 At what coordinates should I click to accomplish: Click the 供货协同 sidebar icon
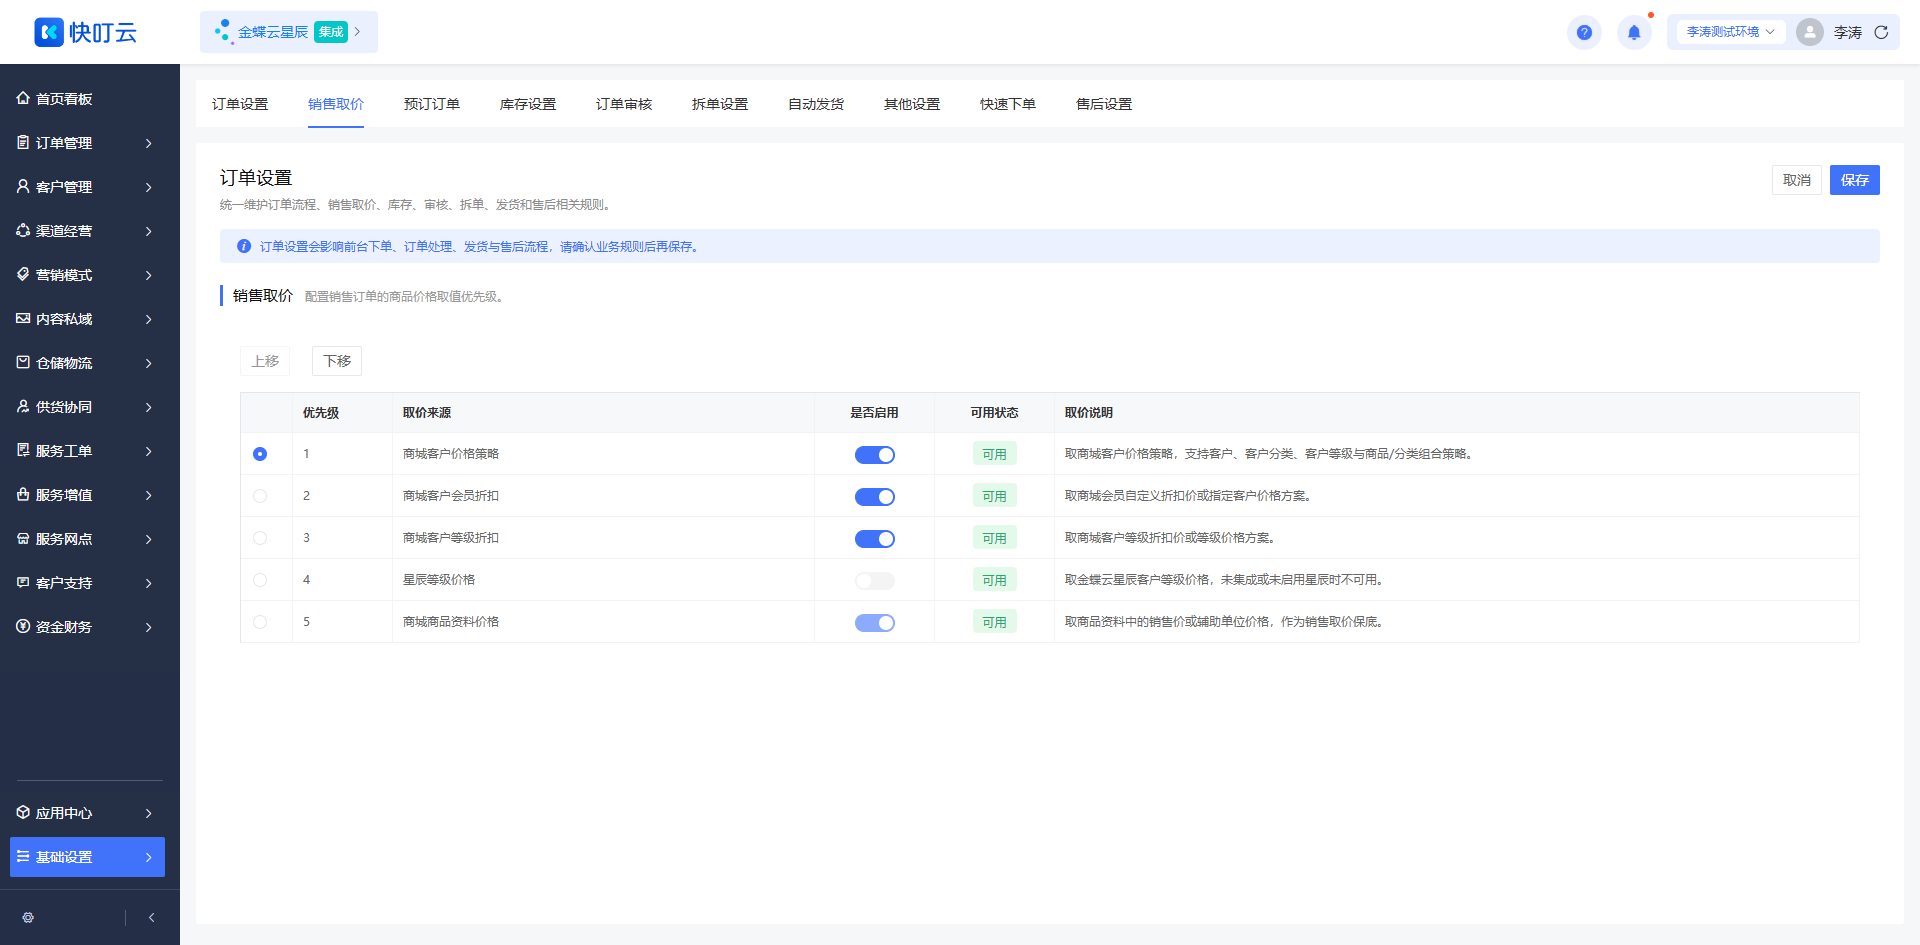[x=23, y=406]
